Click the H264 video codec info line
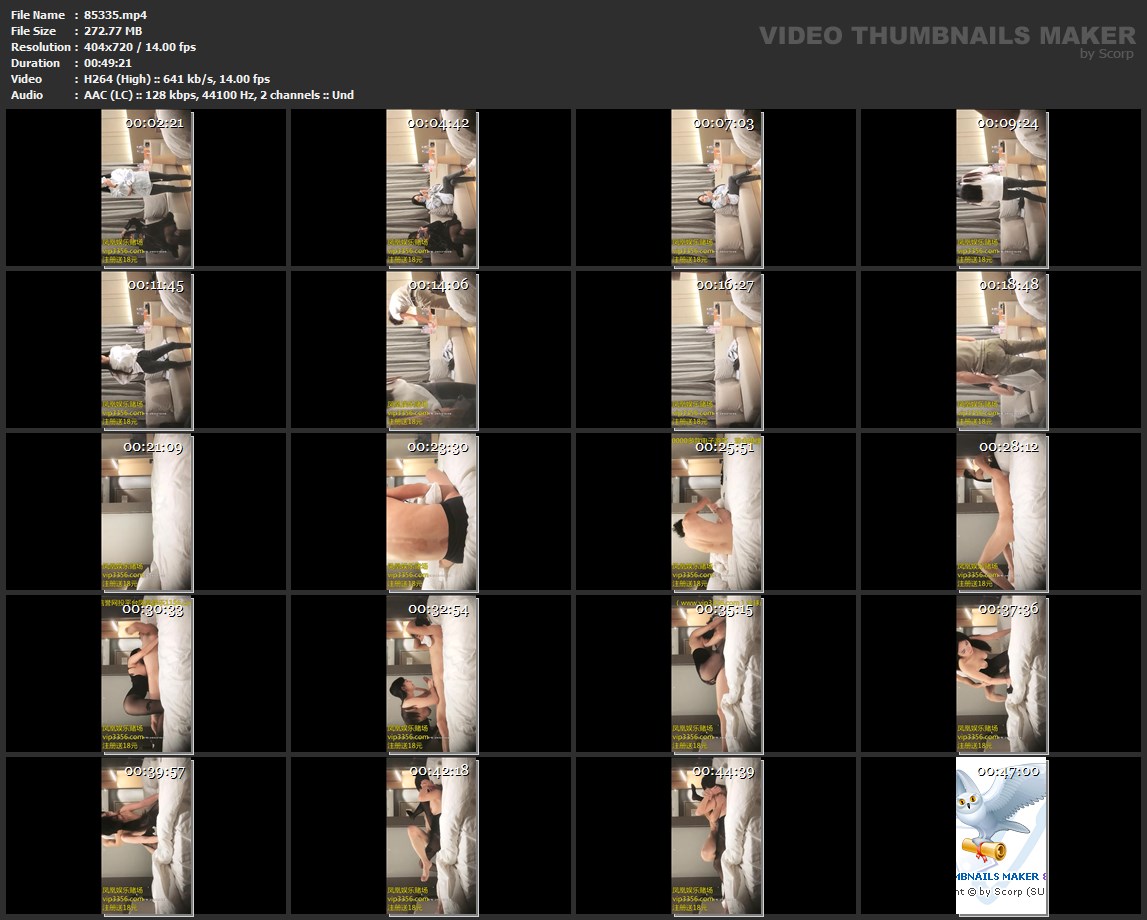 [x=177, y=79]
